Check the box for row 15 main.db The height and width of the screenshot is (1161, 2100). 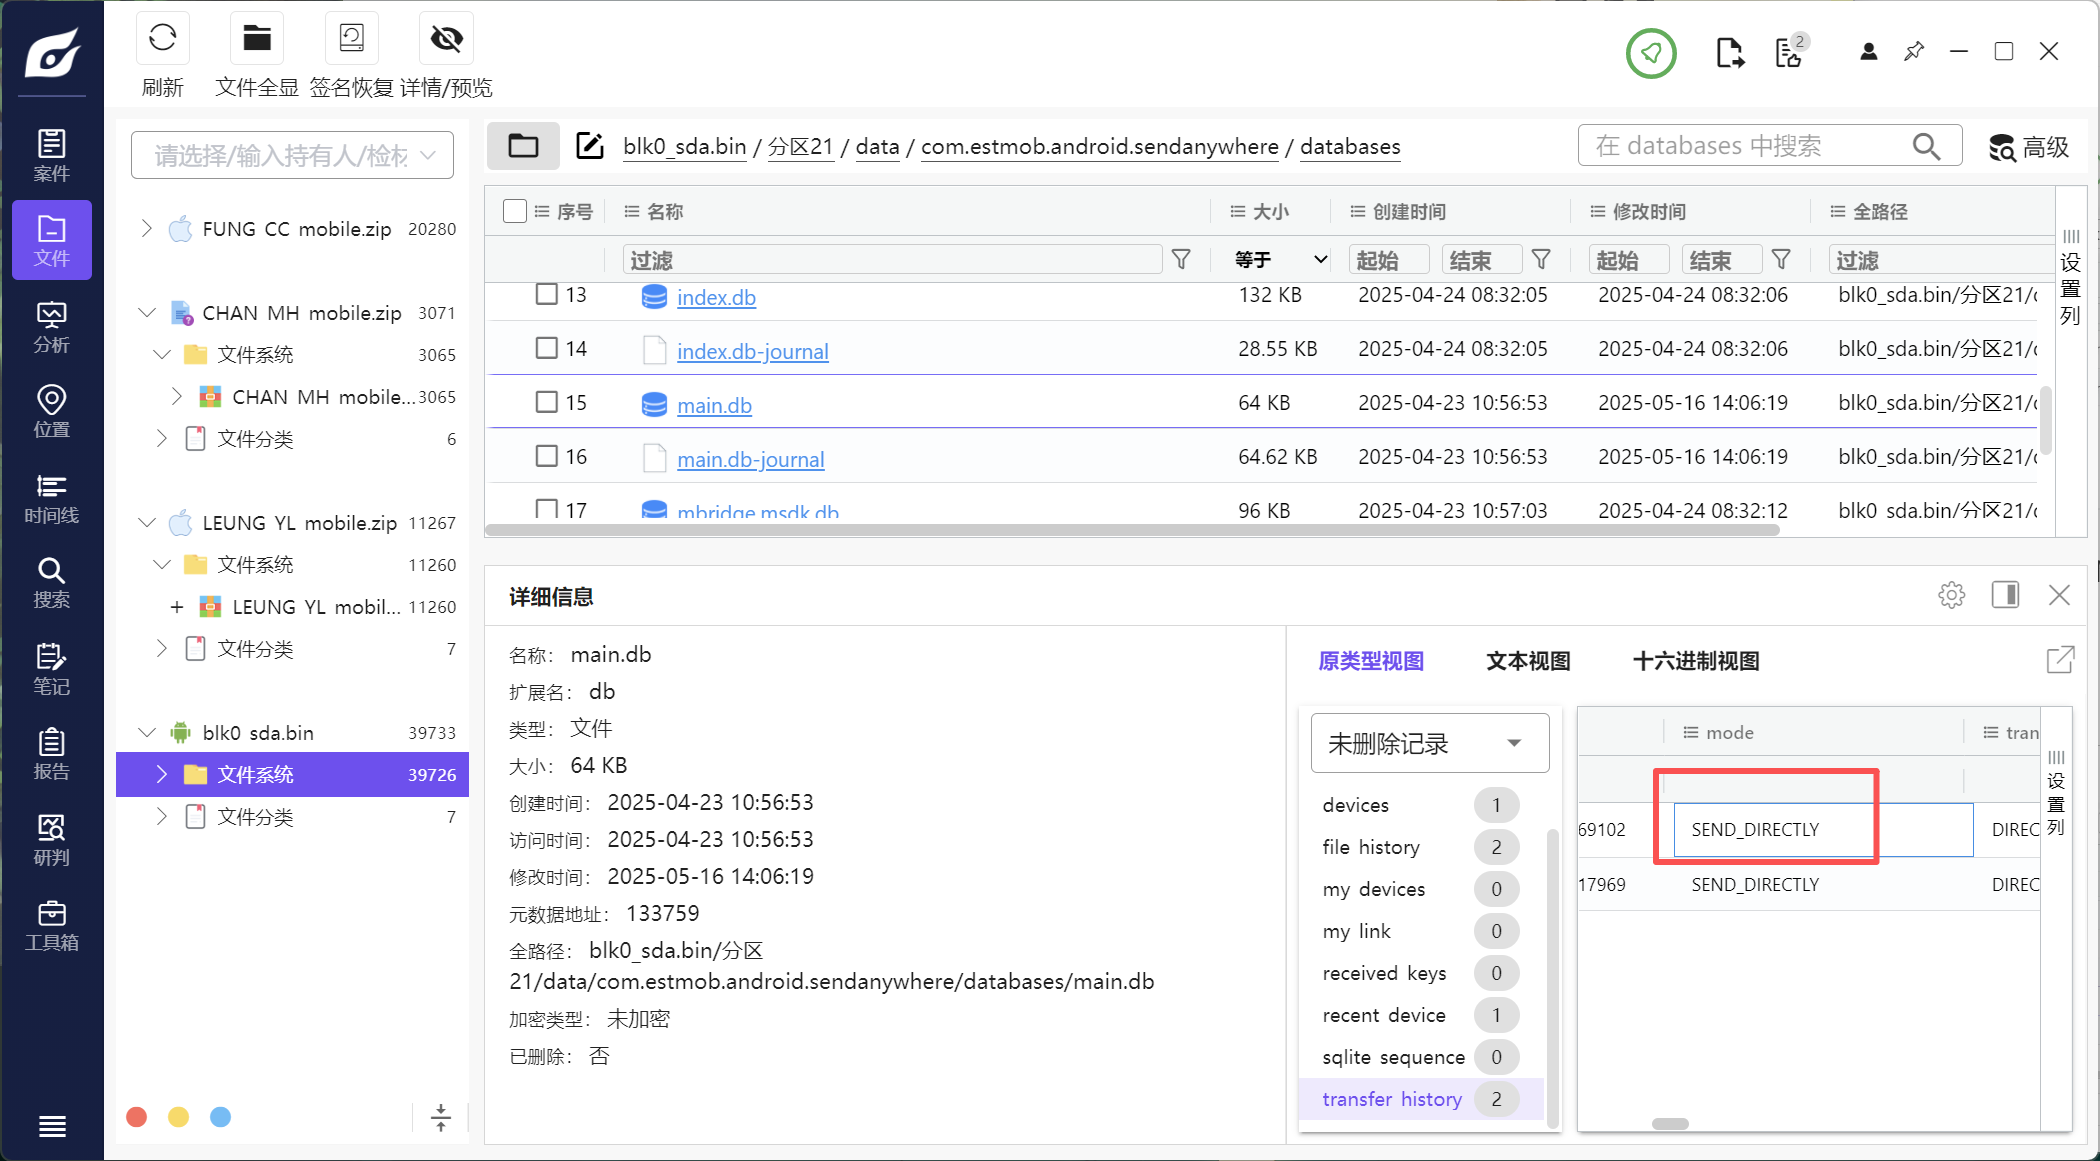coord(546,402)
